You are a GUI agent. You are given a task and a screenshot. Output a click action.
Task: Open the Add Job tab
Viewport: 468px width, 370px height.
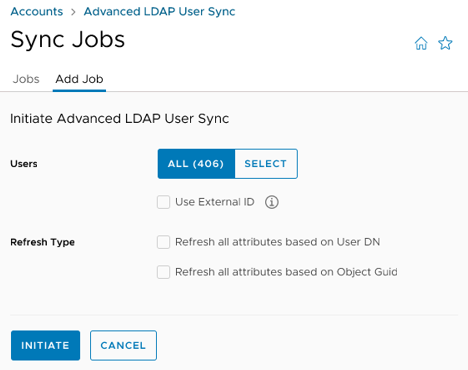(x=79, y=79)
